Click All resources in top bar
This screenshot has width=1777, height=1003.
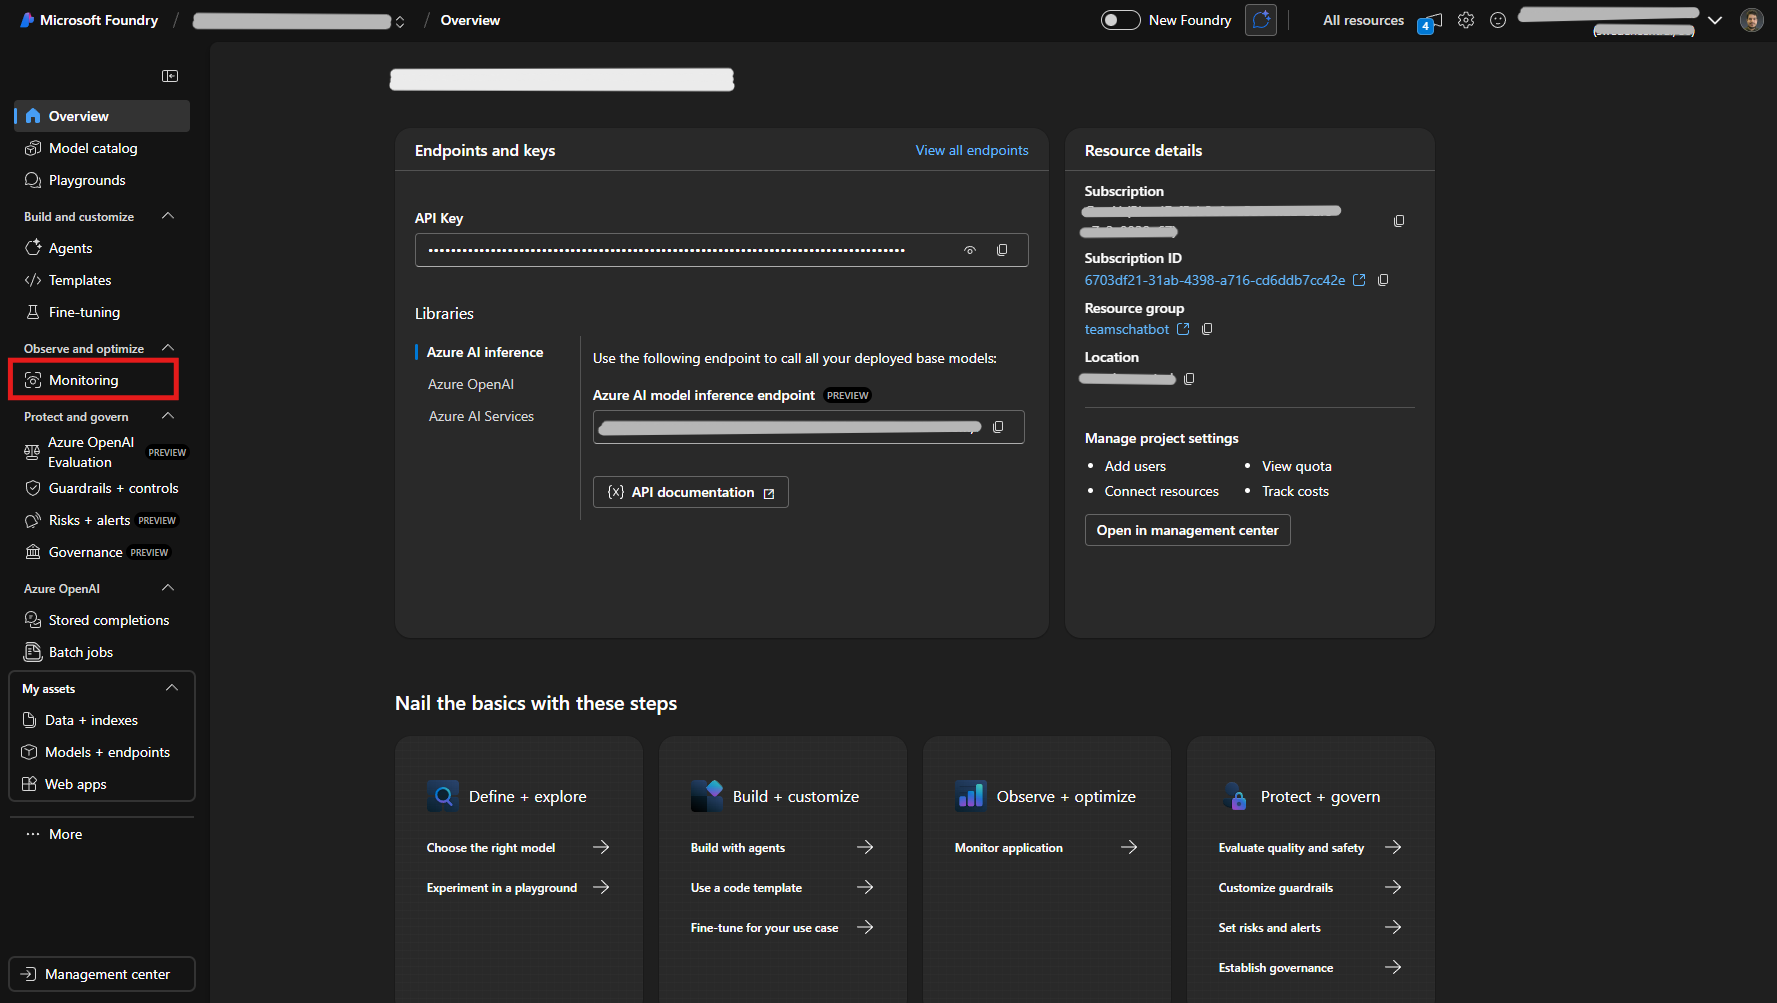pos(1363,20)
